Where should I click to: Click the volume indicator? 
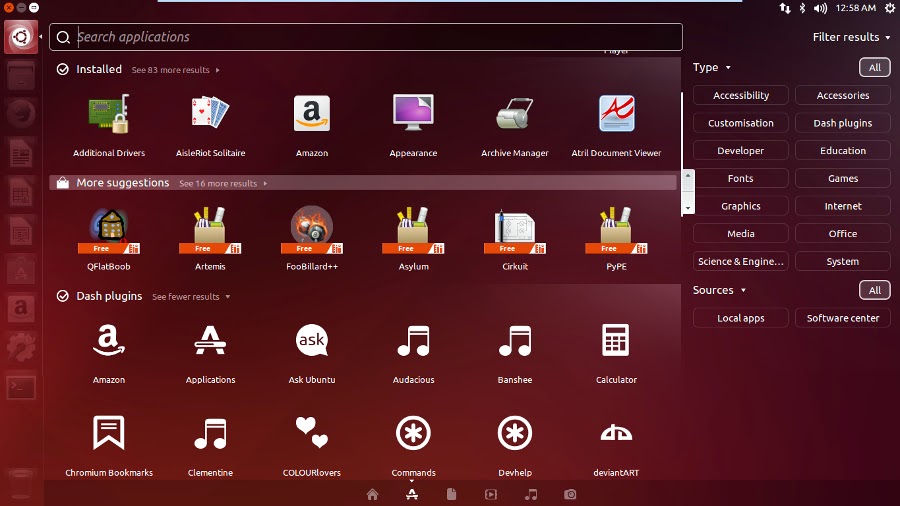click(x=820, y=7)
